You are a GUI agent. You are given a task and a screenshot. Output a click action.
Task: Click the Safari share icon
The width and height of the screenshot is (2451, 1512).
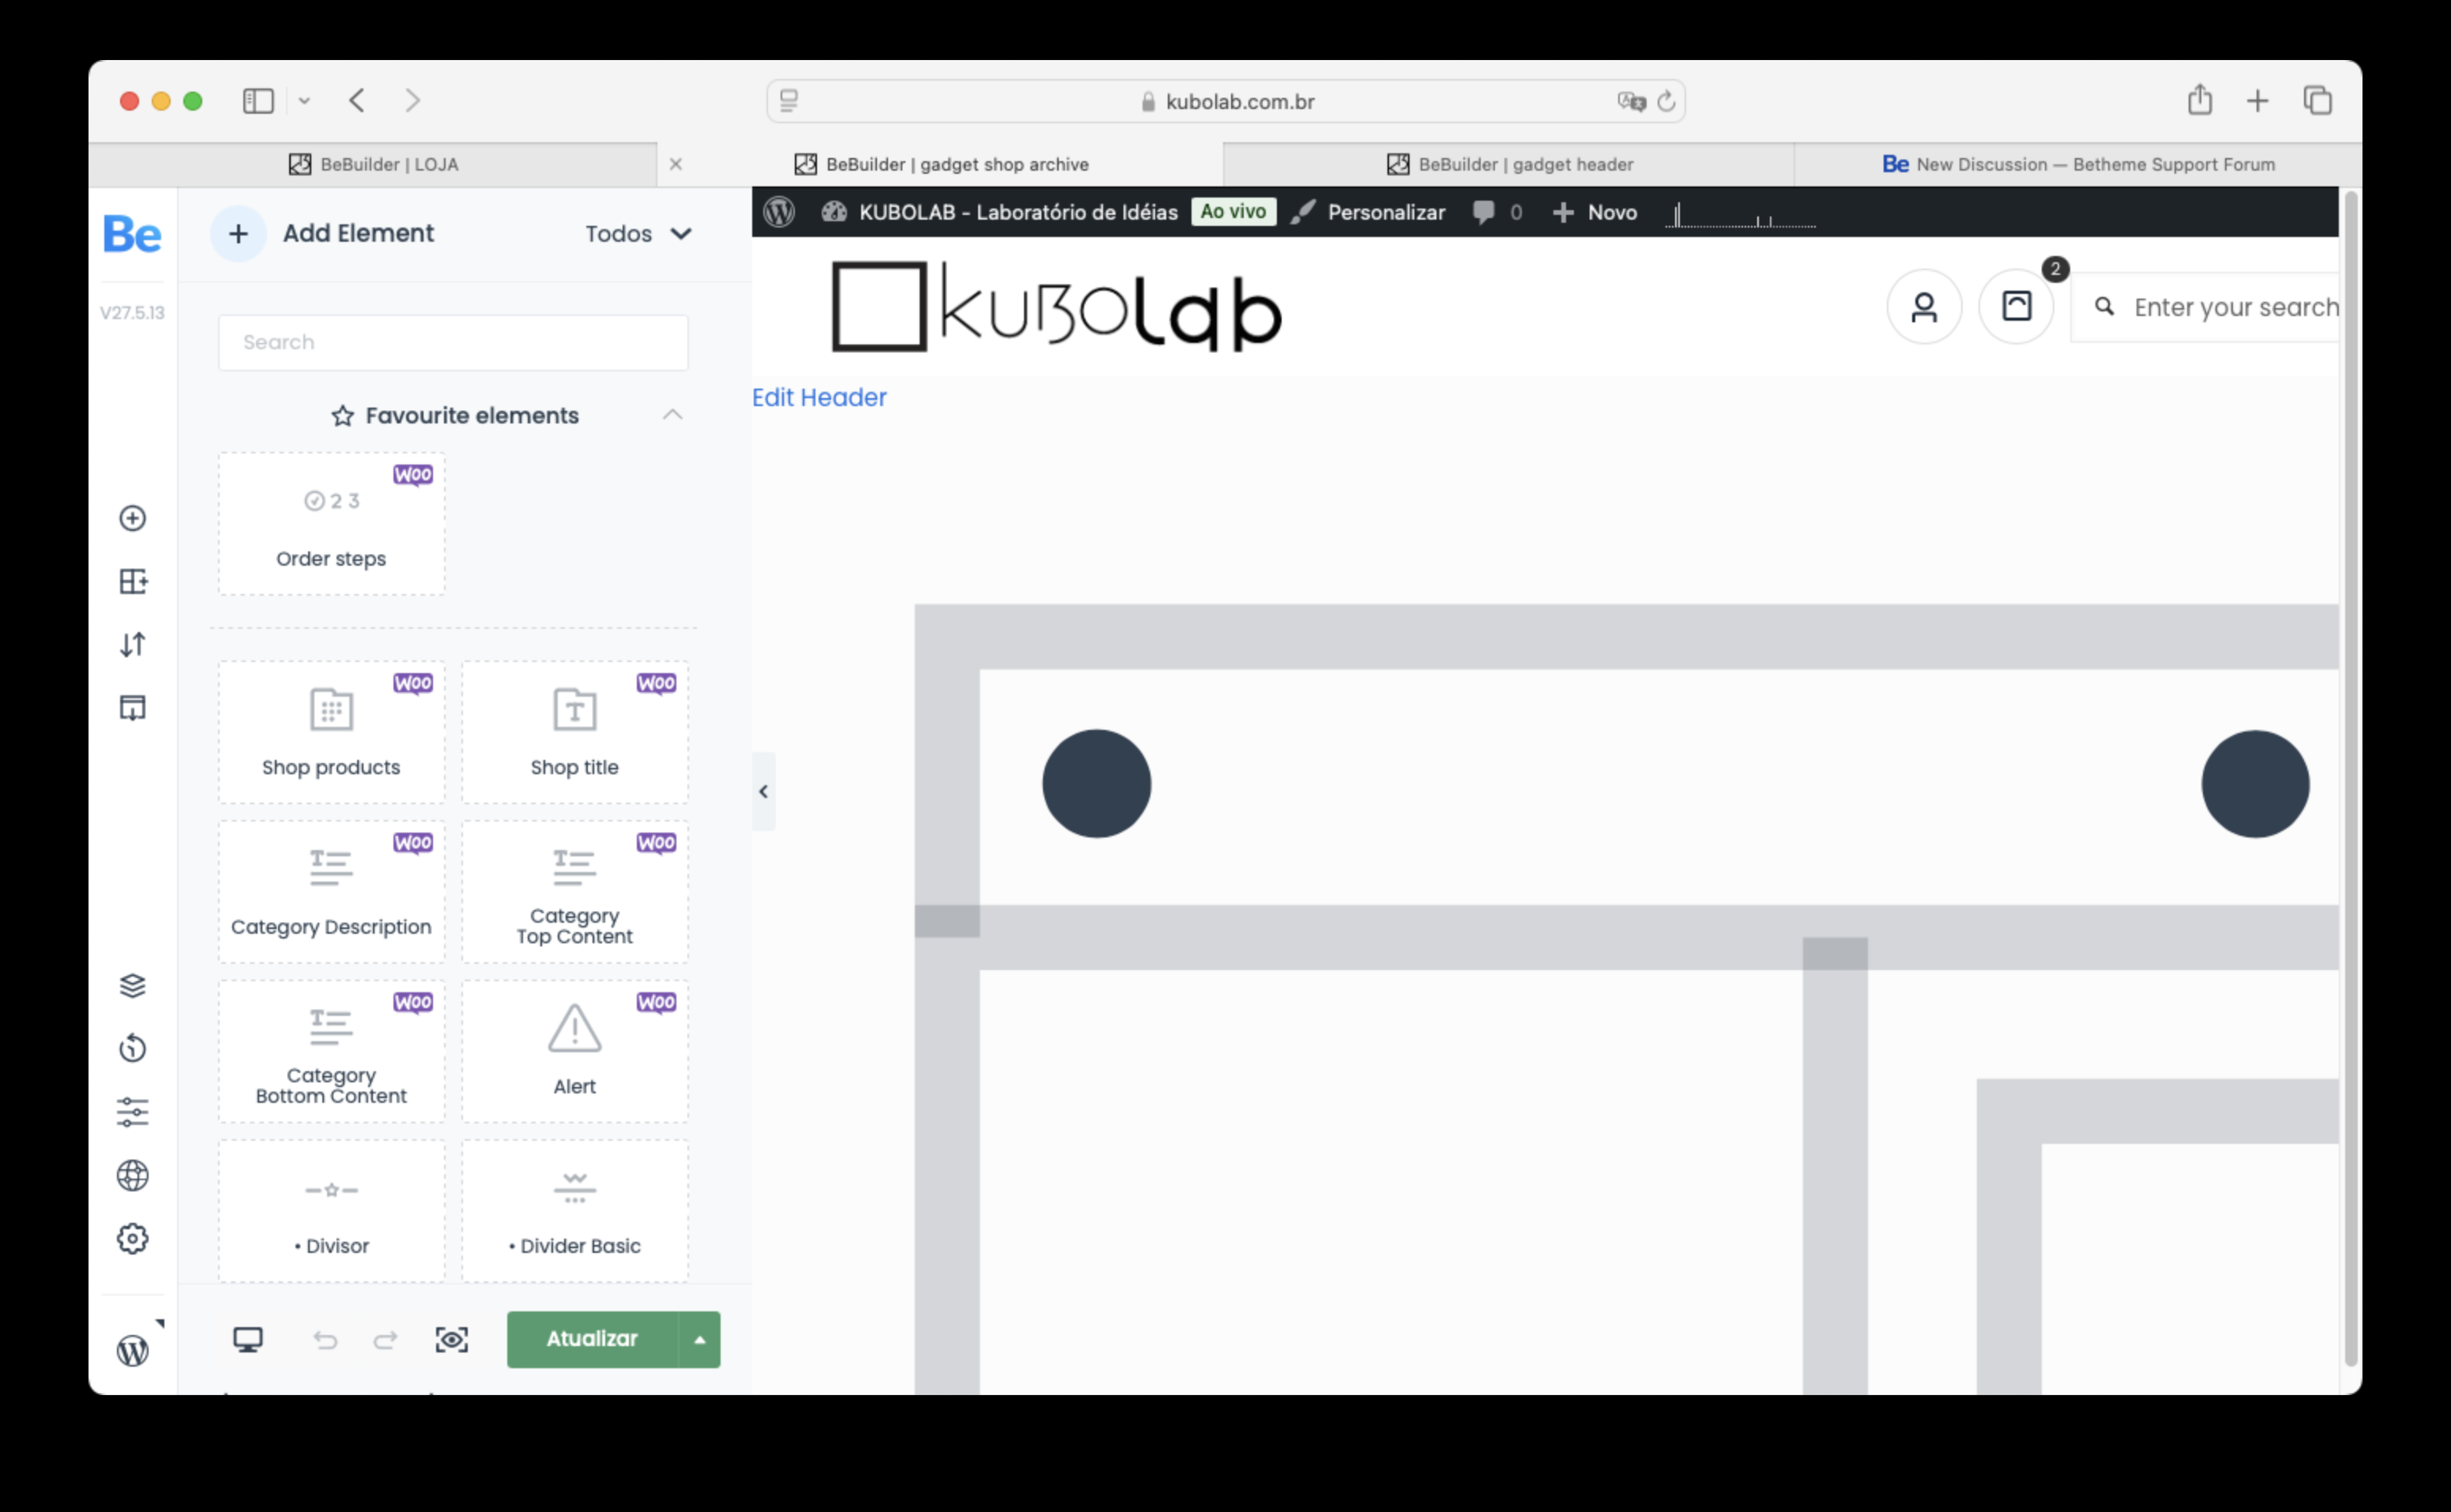tap(2199, 100)
